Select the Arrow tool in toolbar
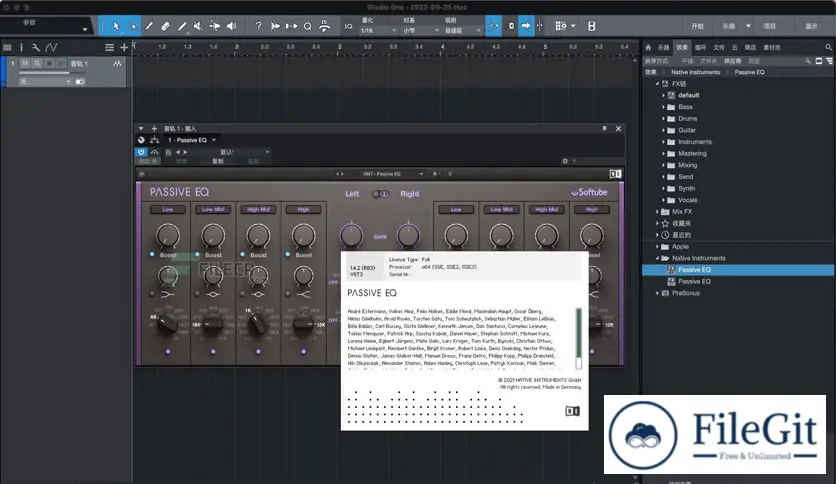 pos(116,26)
